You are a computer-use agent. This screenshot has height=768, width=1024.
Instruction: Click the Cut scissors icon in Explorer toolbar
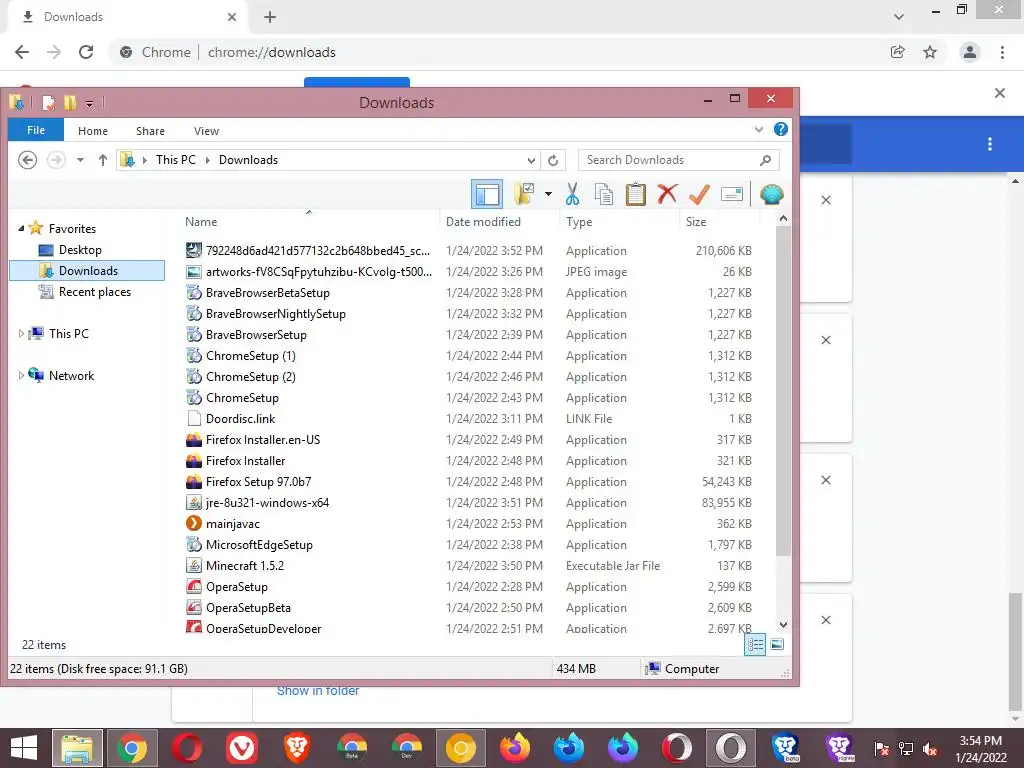572,194
